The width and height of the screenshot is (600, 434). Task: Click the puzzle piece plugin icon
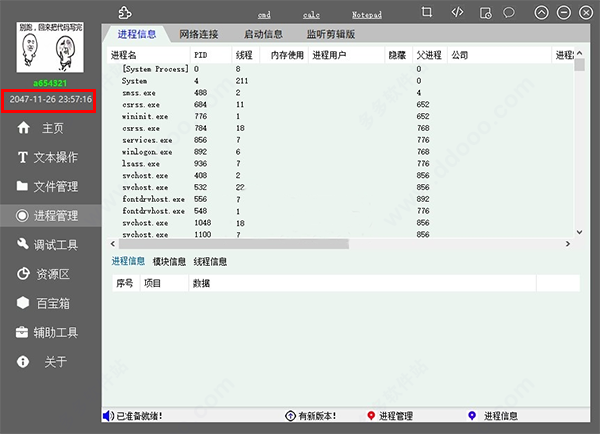pos(123,12)
